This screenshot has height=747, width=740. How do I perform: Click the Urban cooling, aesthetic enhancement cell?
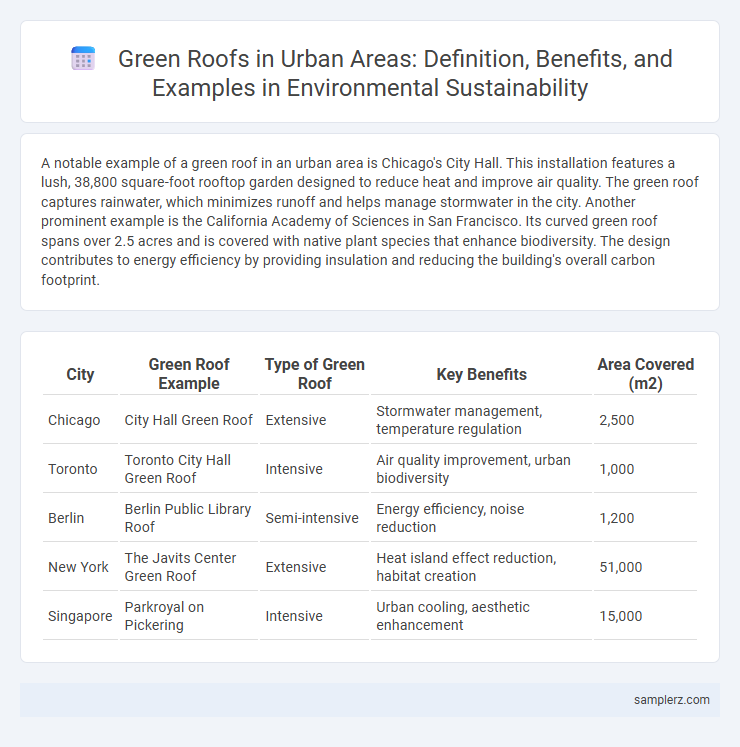481,616
